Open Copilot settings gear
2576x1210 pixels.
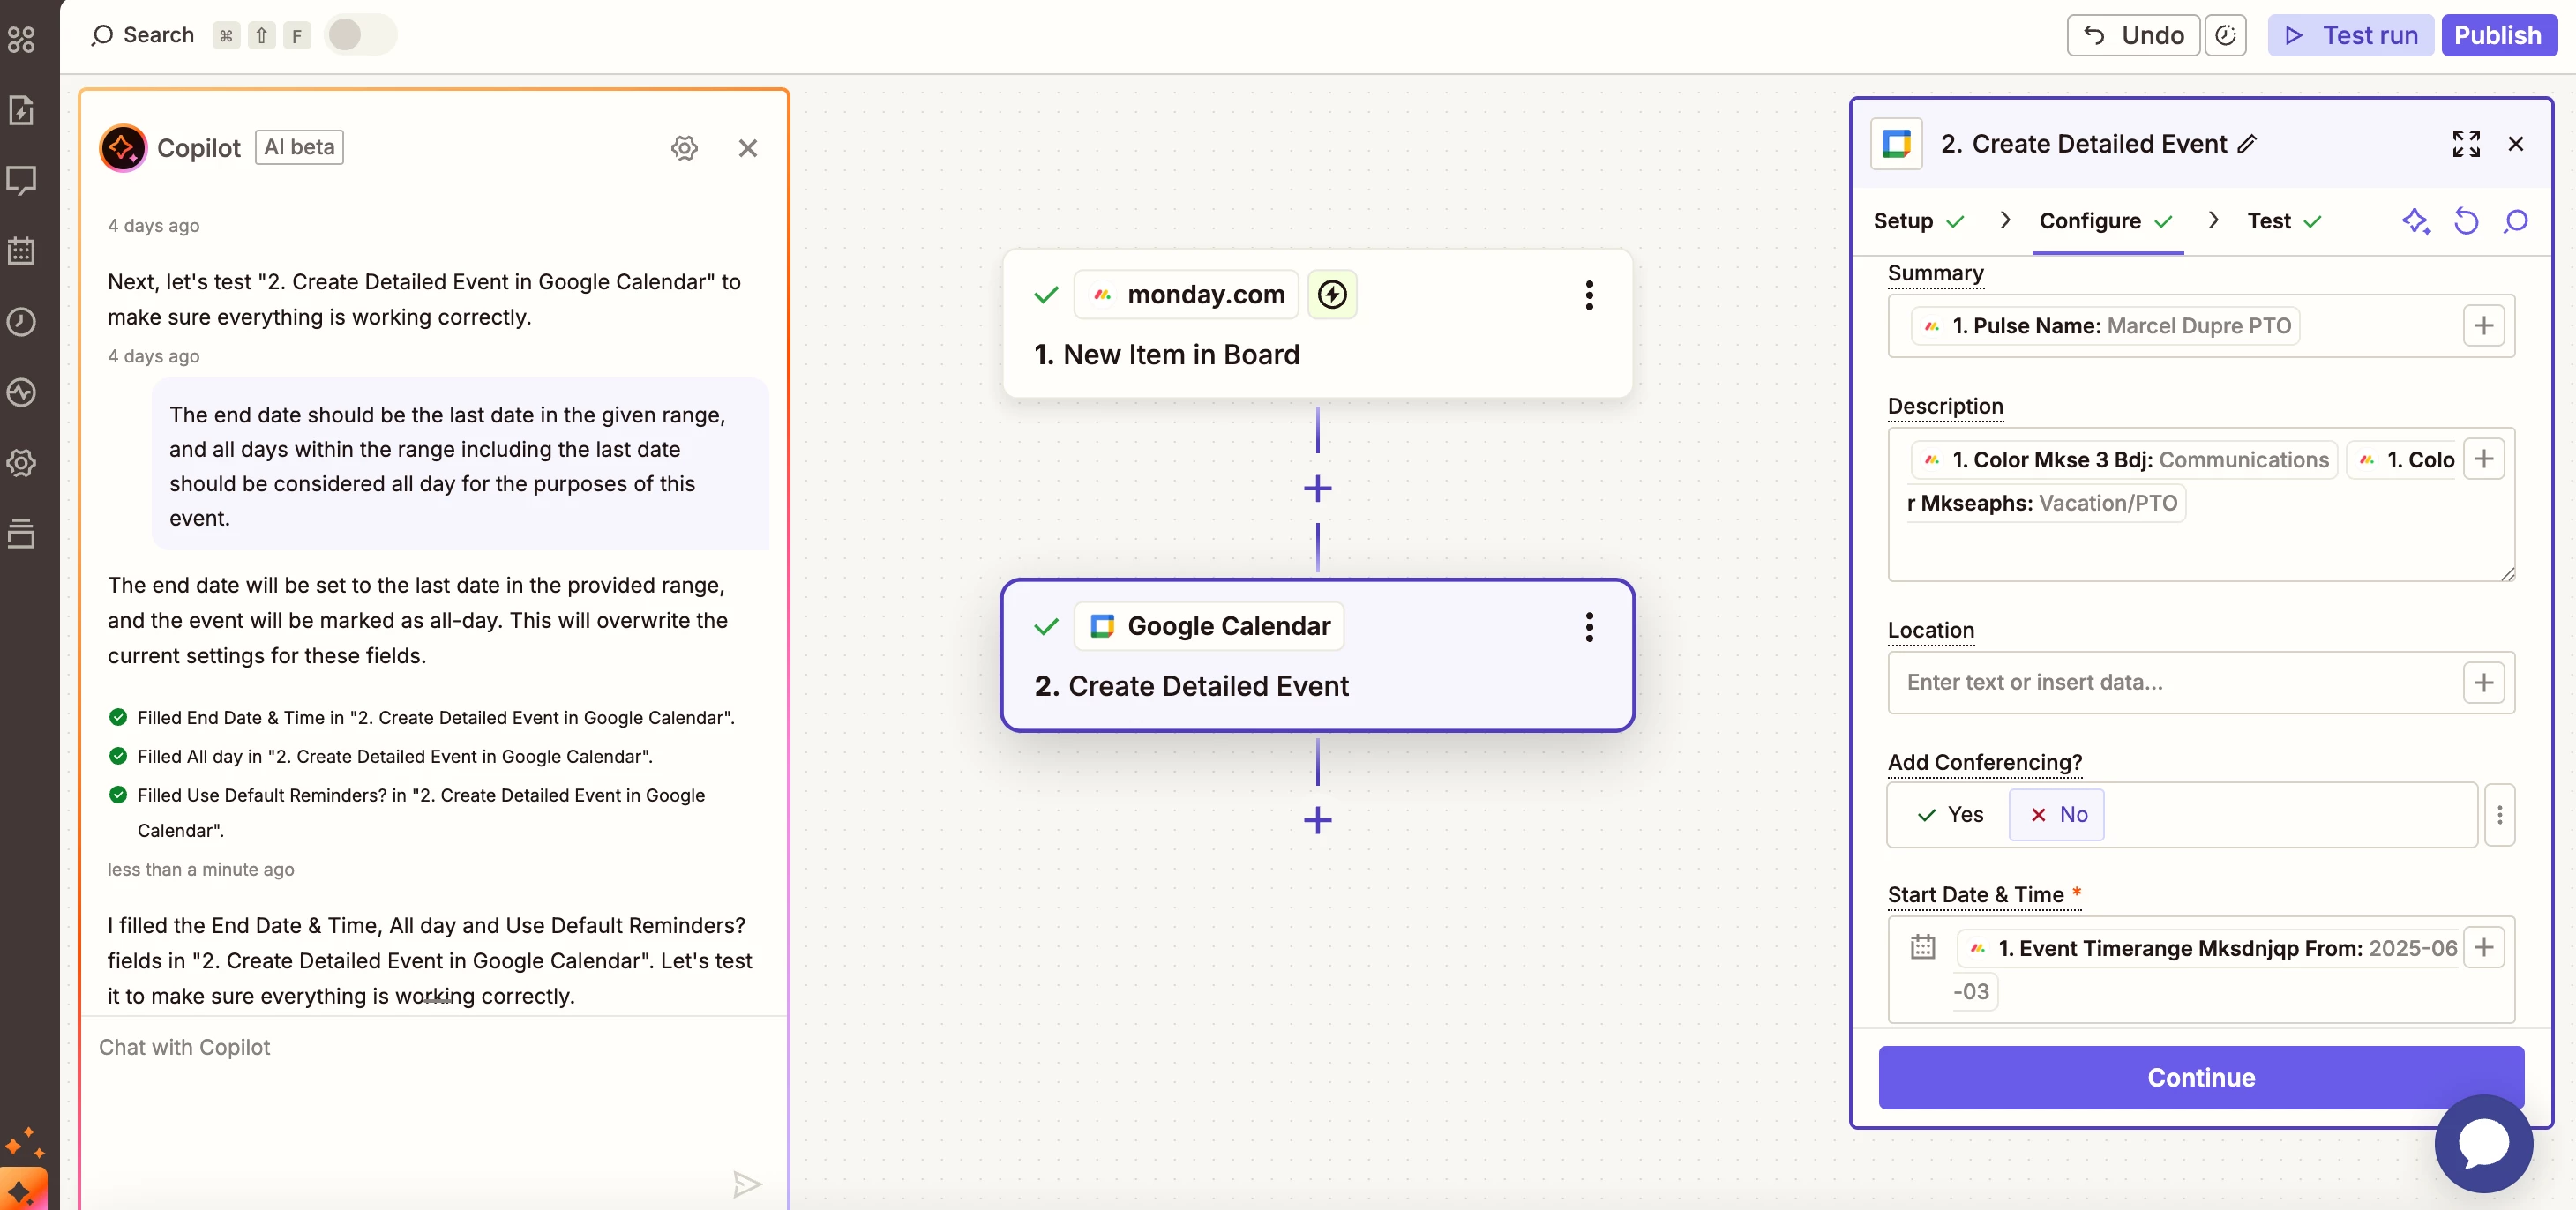684,148
